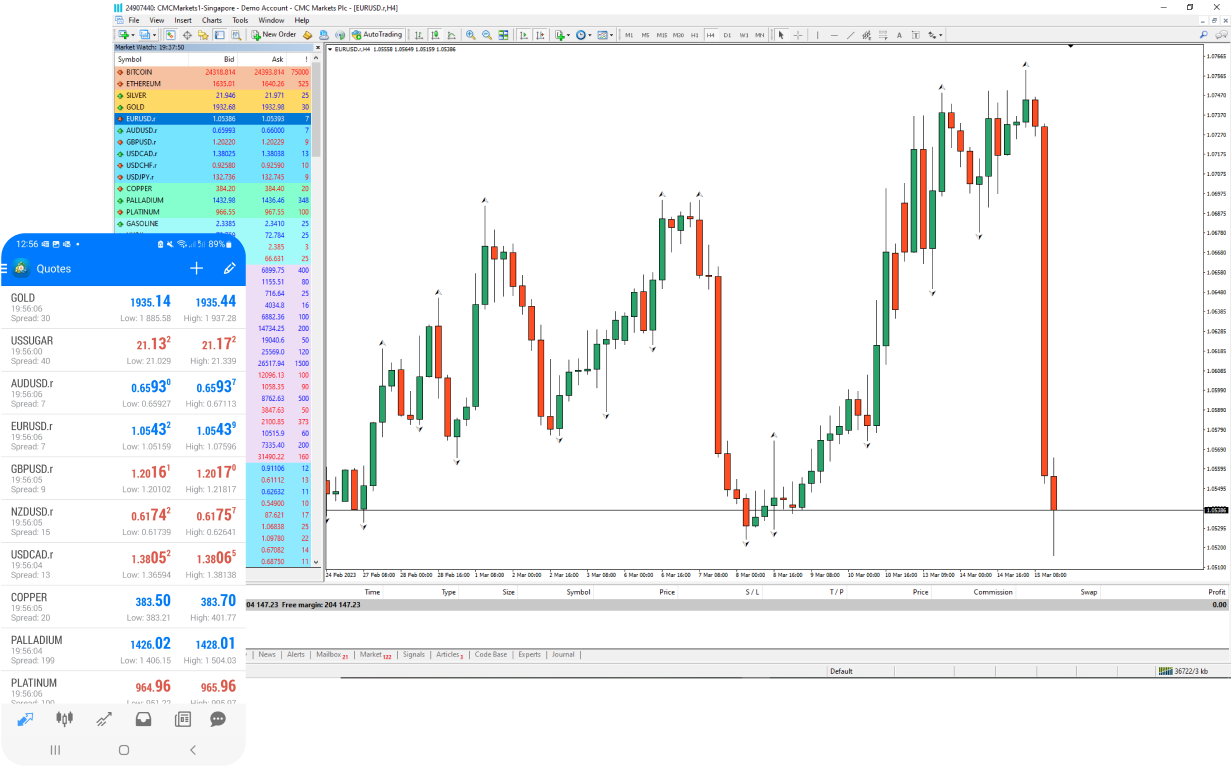Screen dimensions: 1231x766
Task: Select the text label tool (A)
Action: pyautogui.click(x=899, y=35)
